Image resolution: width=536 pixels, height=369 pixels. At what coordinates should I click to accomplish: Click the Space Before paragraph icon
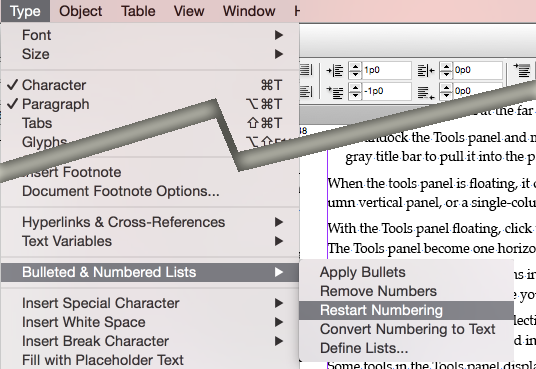[522, 70]
